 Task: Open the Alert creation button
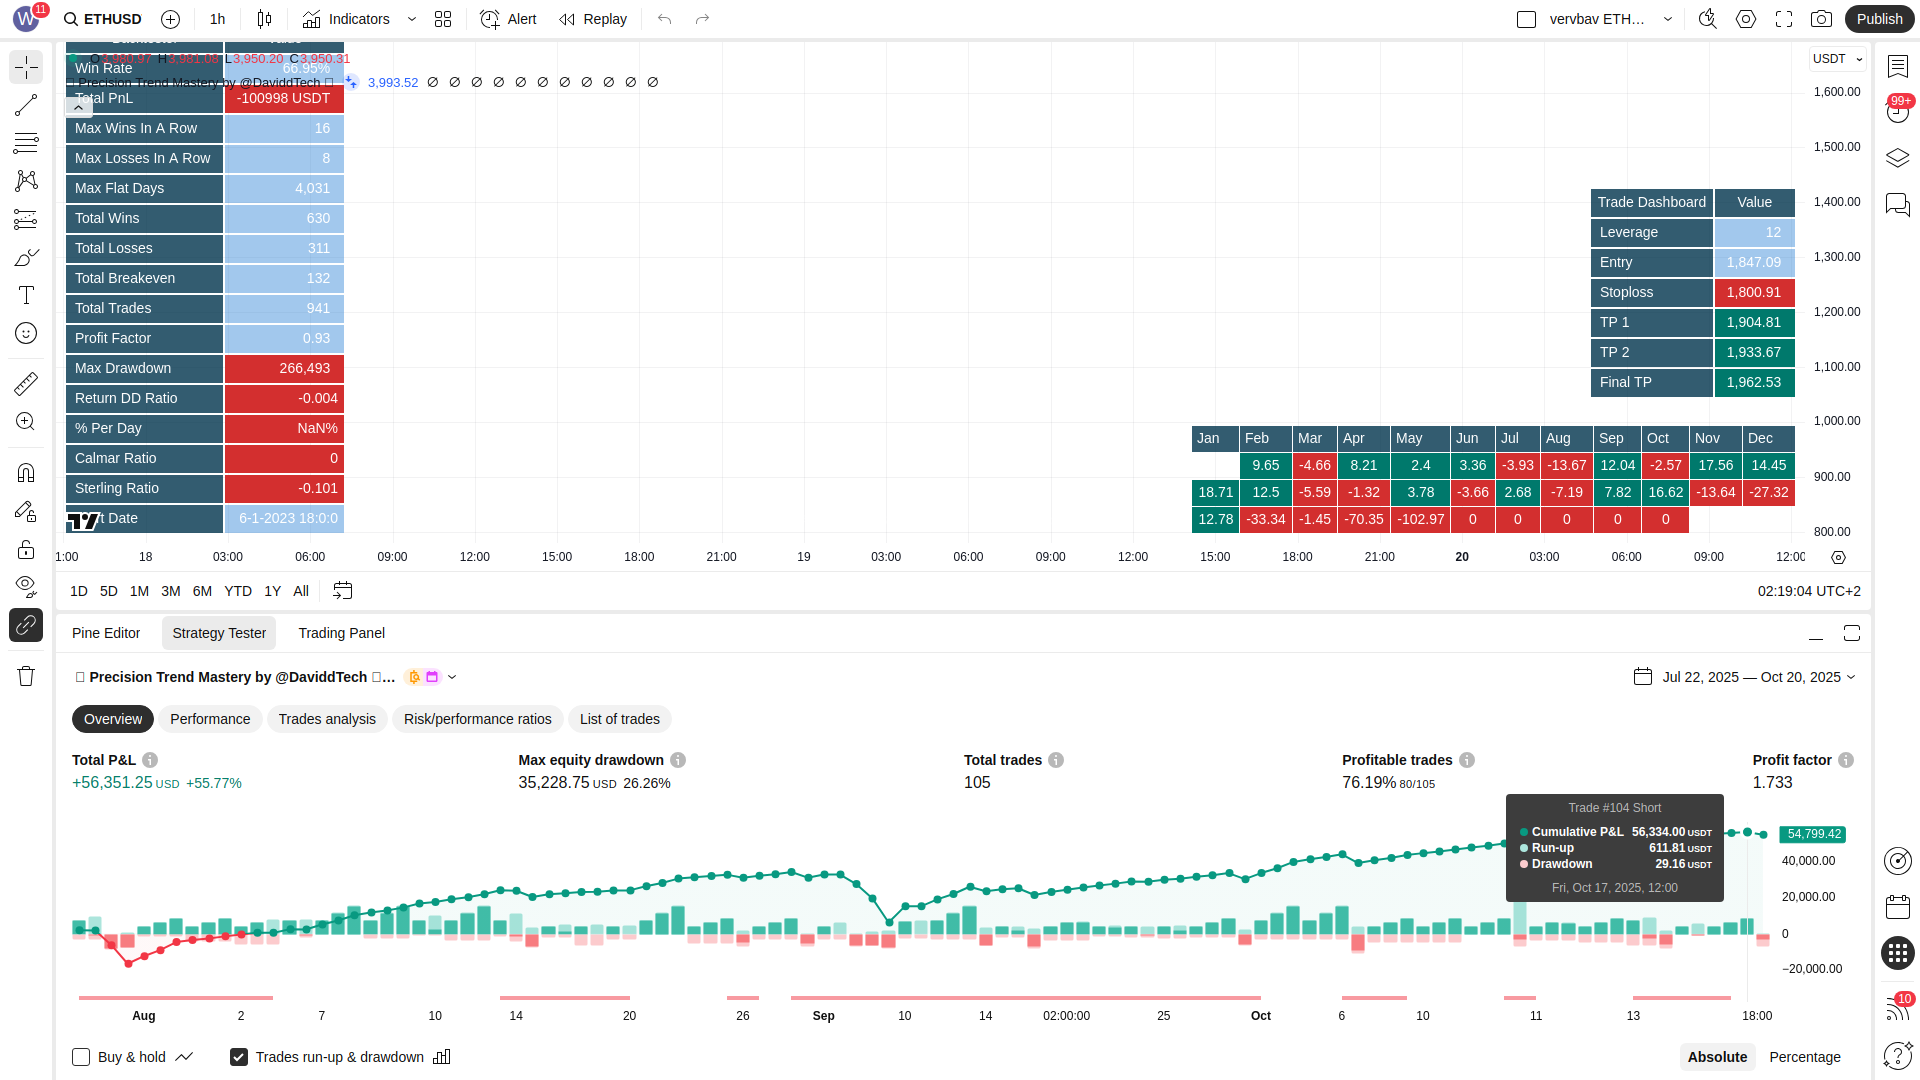tap(508, 19)
